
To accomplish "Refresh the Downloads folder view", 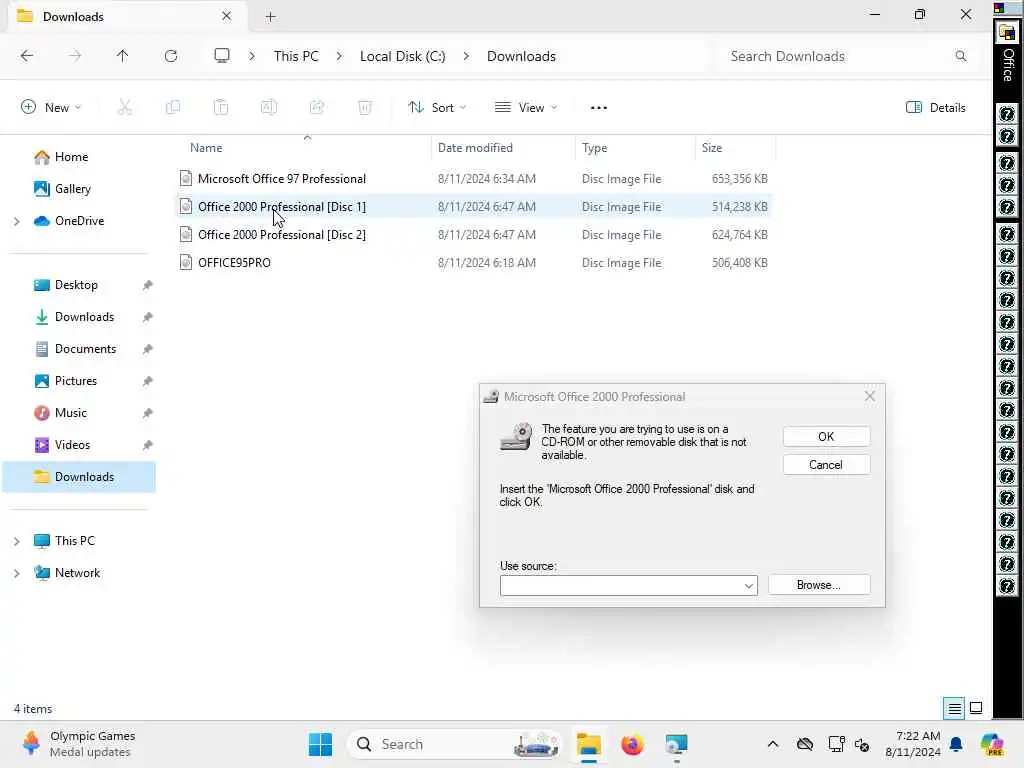I will 171,56.
